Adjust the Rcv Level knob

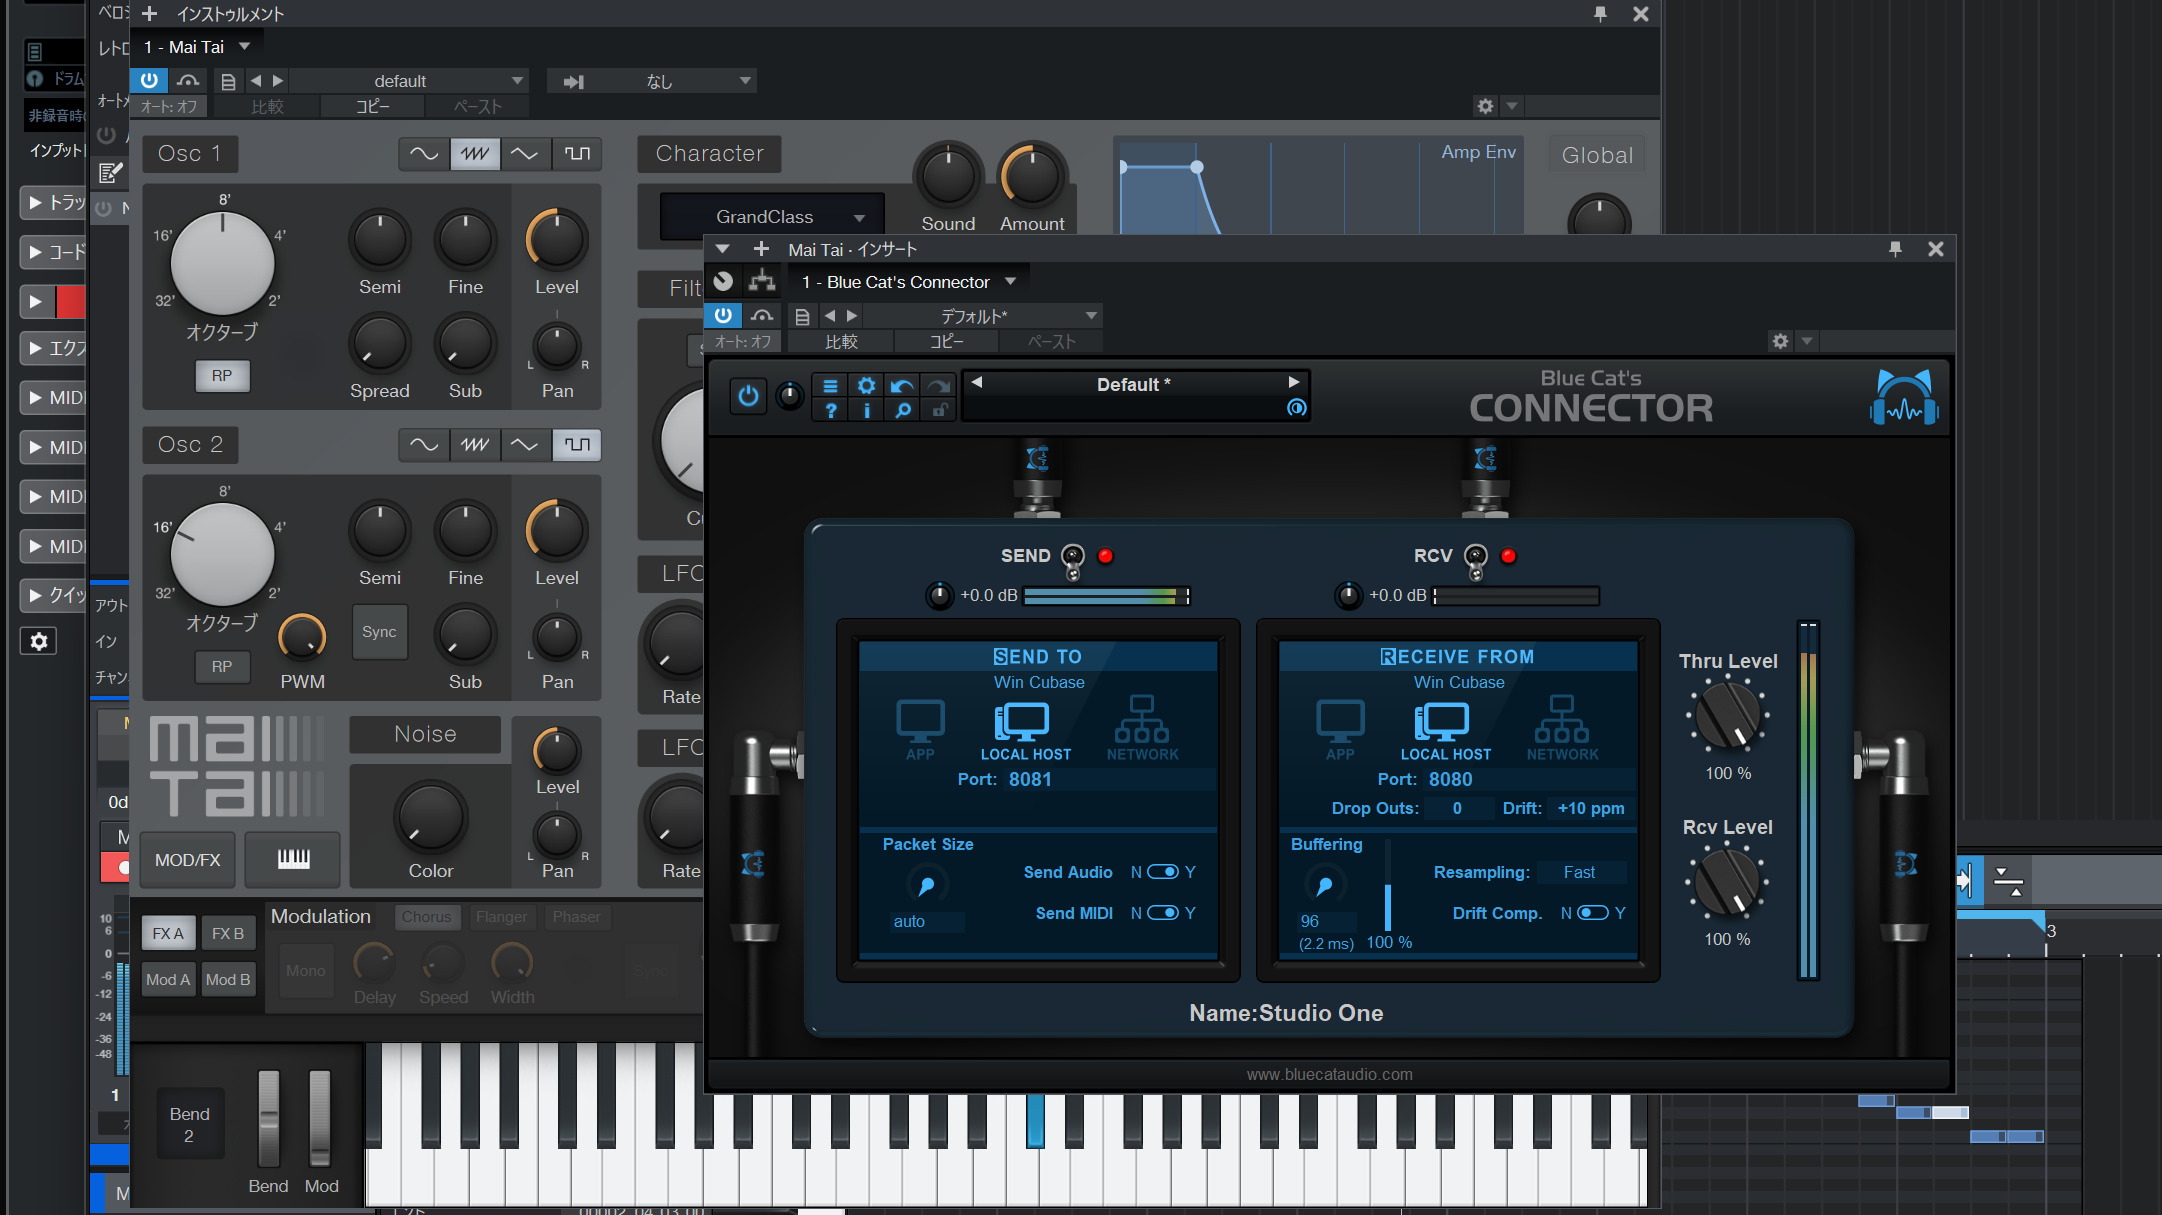pyautogui.click(x=1727, y=882)
